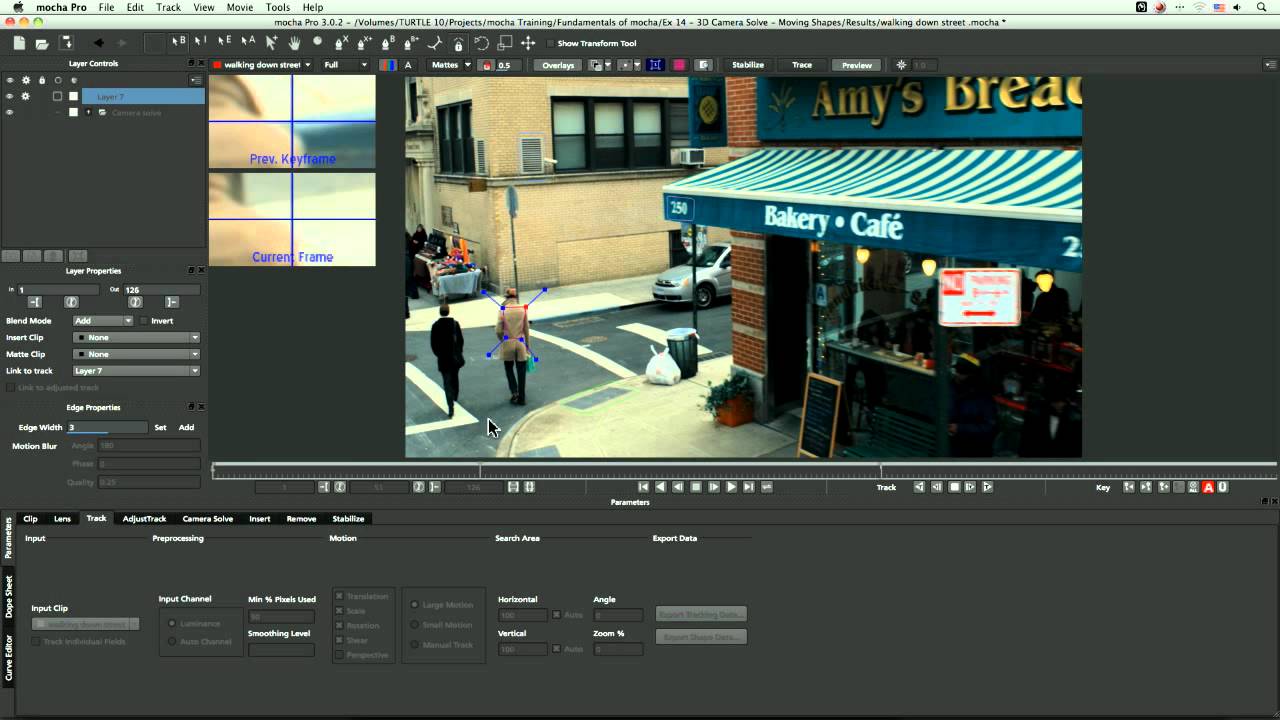
Task: Toggle the blue surface display icon
Action: coord(655,65)
